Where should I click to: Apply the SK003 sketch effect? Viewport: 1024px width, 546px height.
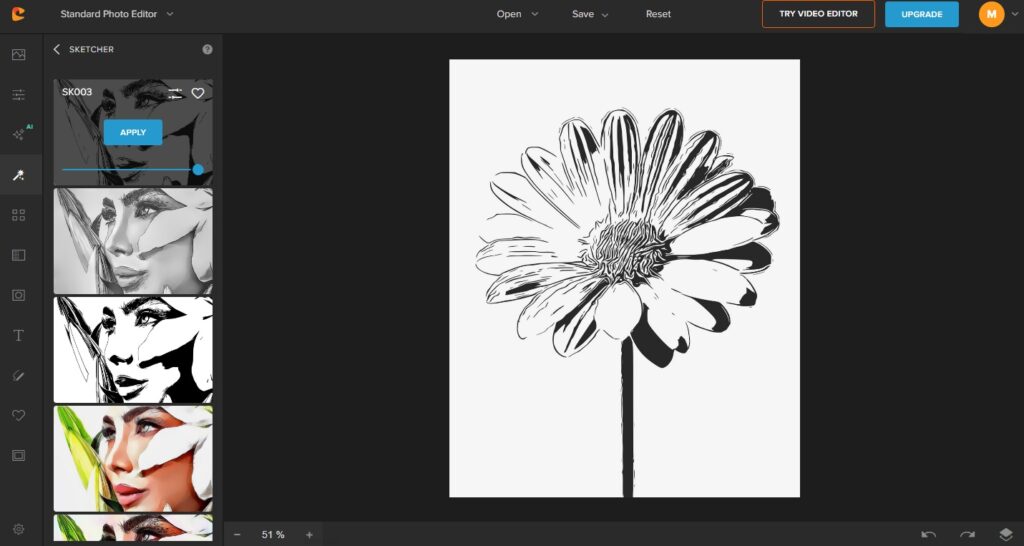click(x=133, y=132)
